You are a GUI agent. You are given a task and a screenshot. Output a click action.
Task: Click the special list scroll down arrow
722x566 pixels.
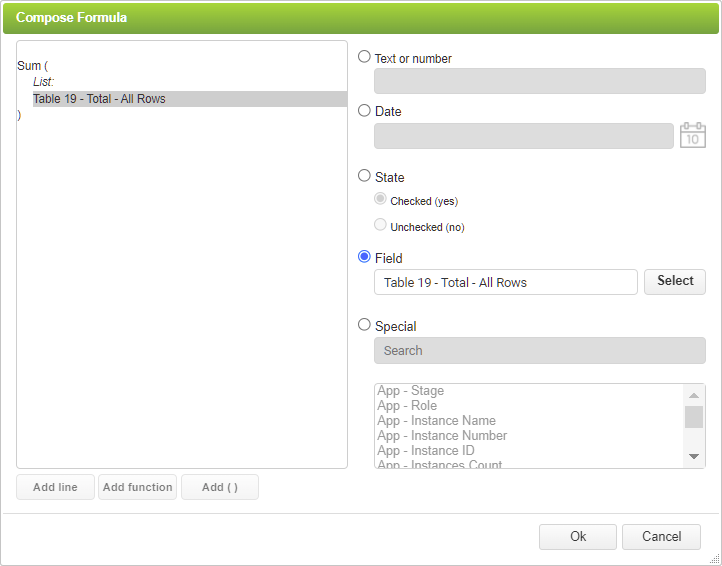pyautogui.click(x=694, y=456)
